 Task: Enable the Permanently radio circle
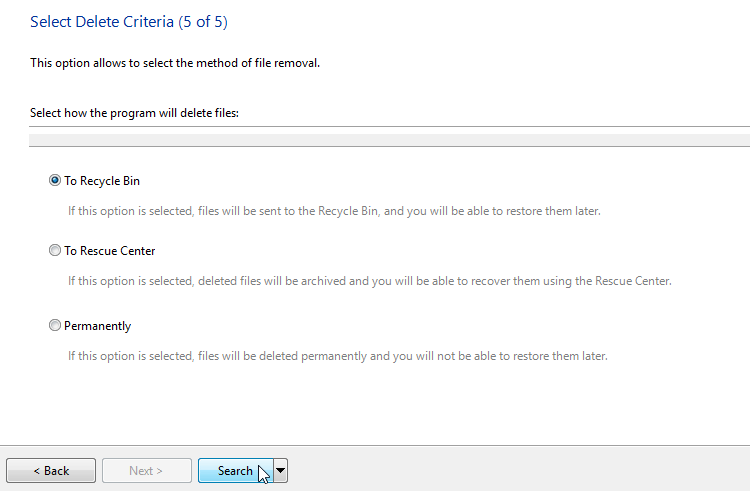(x=55, y=325)
